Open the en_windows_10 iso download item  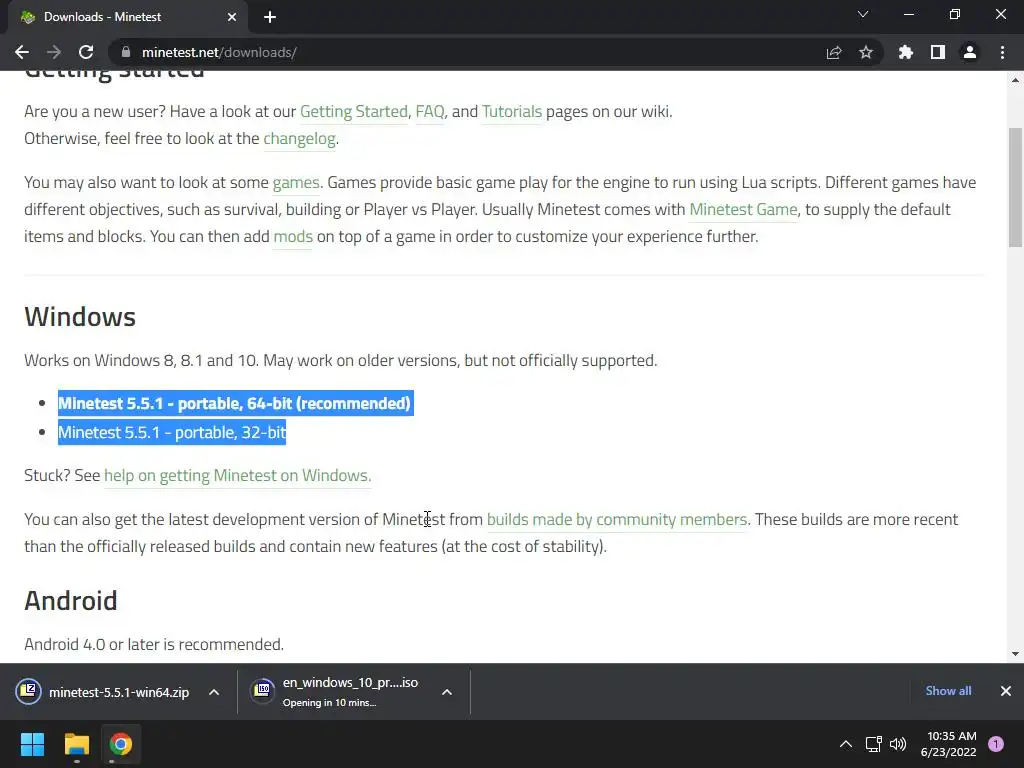pyautogui.click(x=336, y=692)
